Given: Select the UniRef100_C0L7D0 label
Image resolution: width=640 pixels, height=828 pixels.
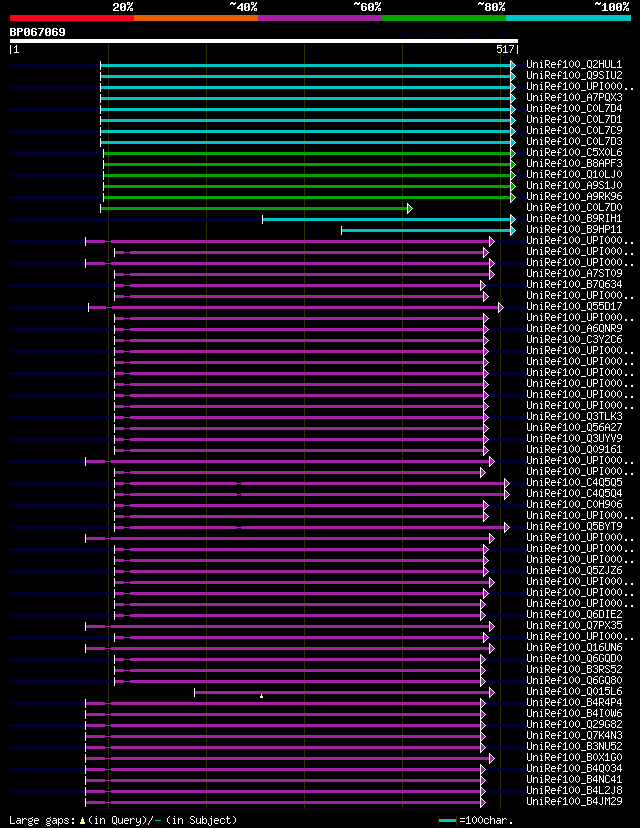Looking at the screenshot, I should tap(574, 208).
